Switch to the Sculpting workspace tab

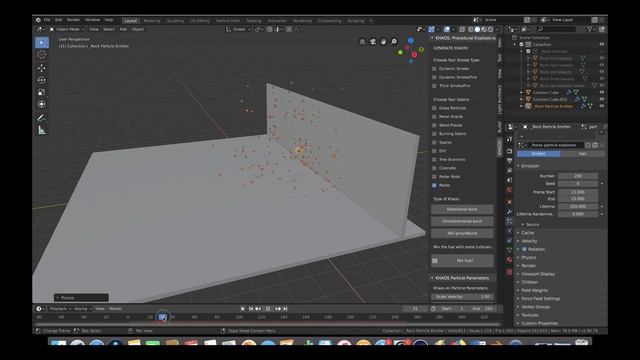click(175, 21)
